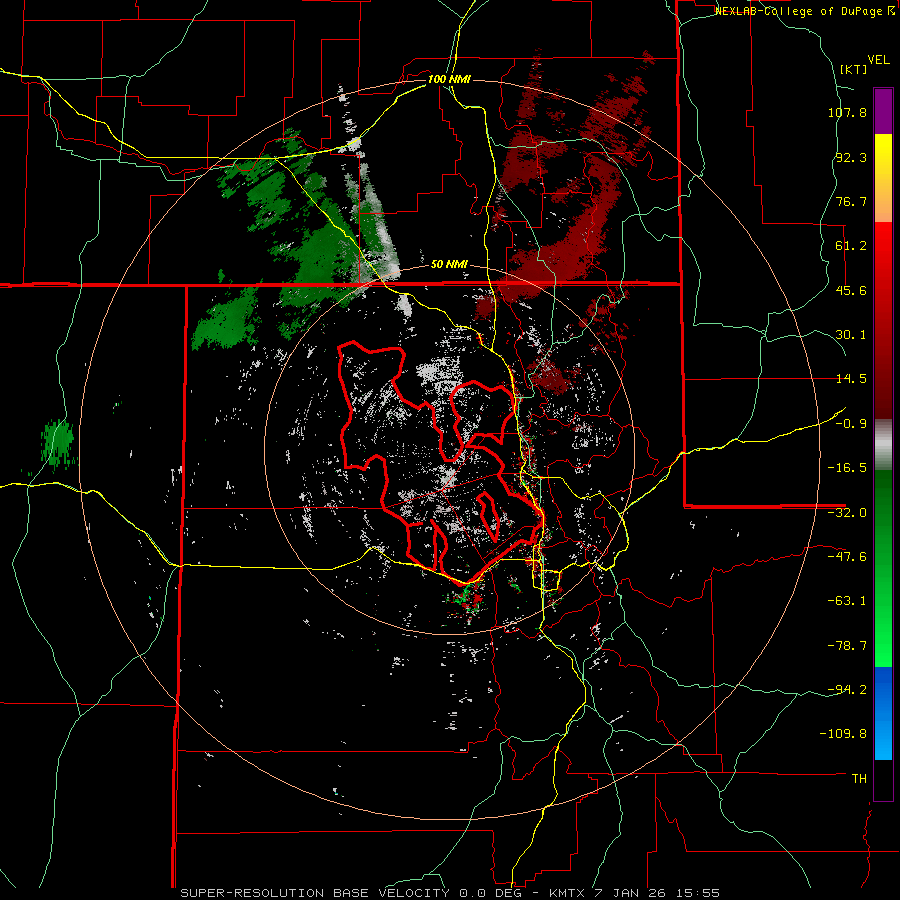Viewport: 900px width, 900px height.
Task: Click the NEXLAB-College of DuPage label
Action: (x=805, y=11)
